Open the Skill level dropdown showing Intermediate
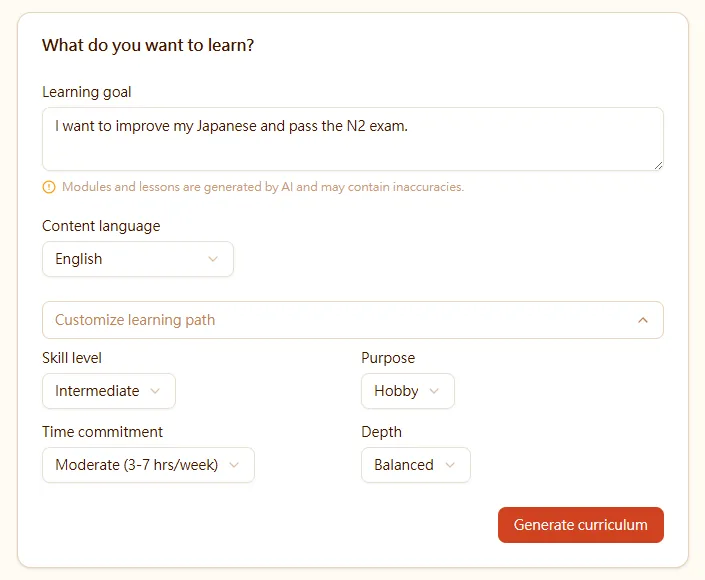 (x=108, y=391)
